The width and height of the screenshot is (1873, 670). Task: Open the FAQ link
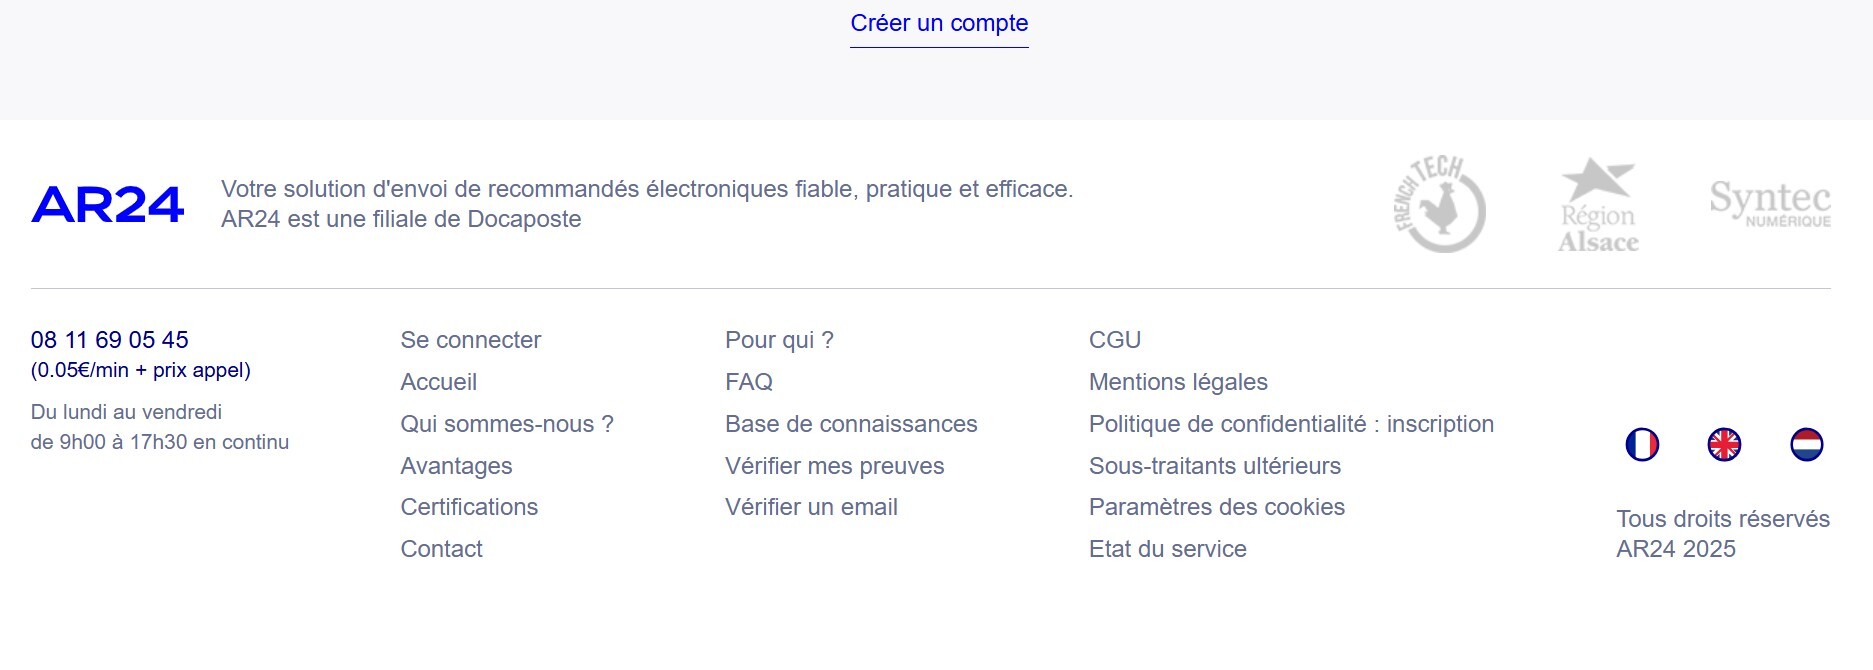tap(748, 382)
